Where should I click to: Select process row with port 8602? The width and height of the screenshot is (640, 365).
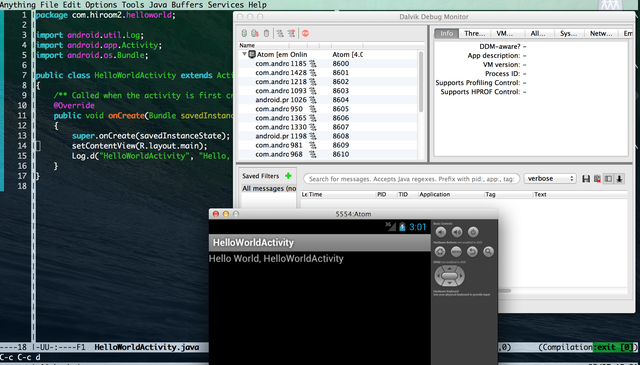point(329,82)
